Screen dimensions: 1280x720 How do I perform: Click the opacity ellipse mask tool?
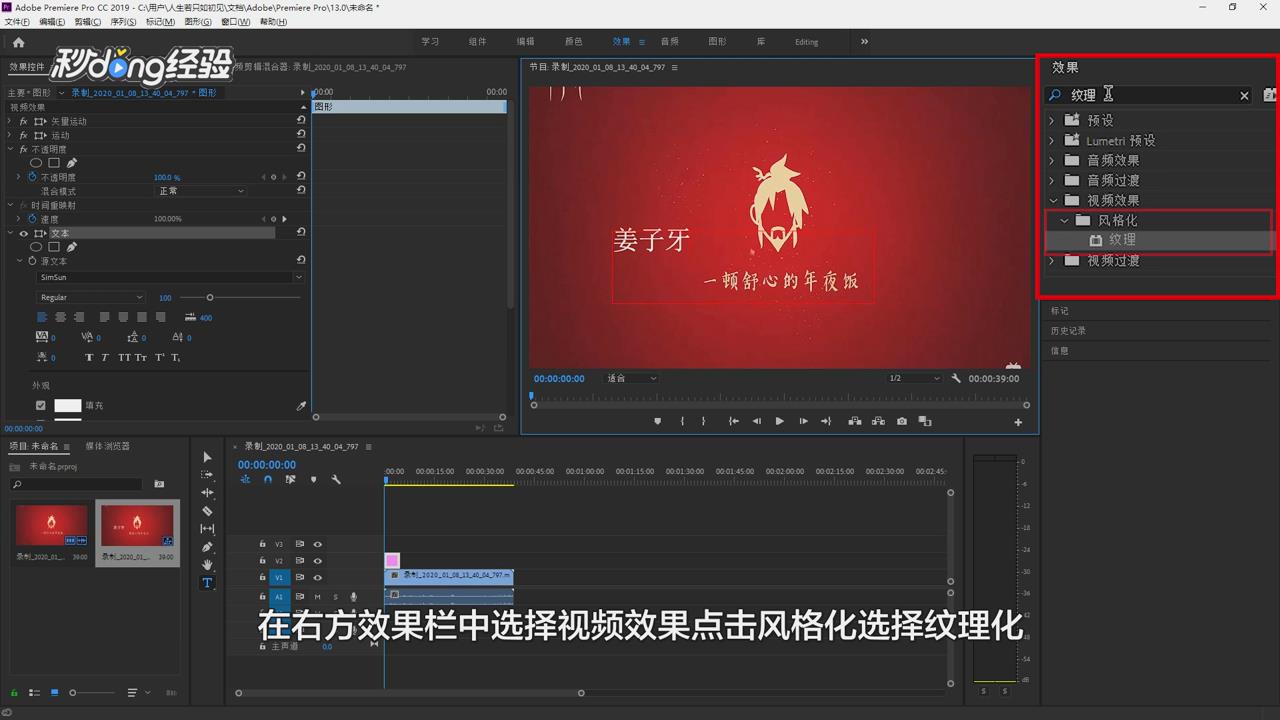point(36,163)
